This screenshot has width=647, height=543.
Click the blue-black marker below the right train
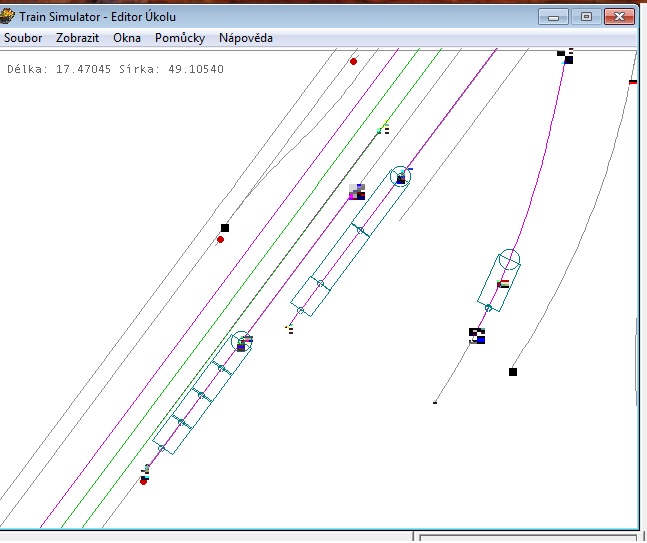click(477, 335)
